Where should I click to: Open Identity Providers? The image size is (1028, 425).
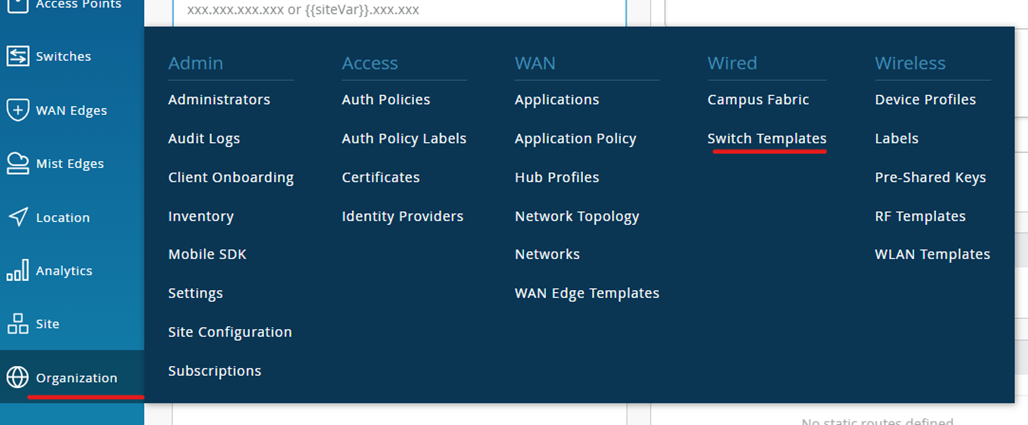click(403, 216)
